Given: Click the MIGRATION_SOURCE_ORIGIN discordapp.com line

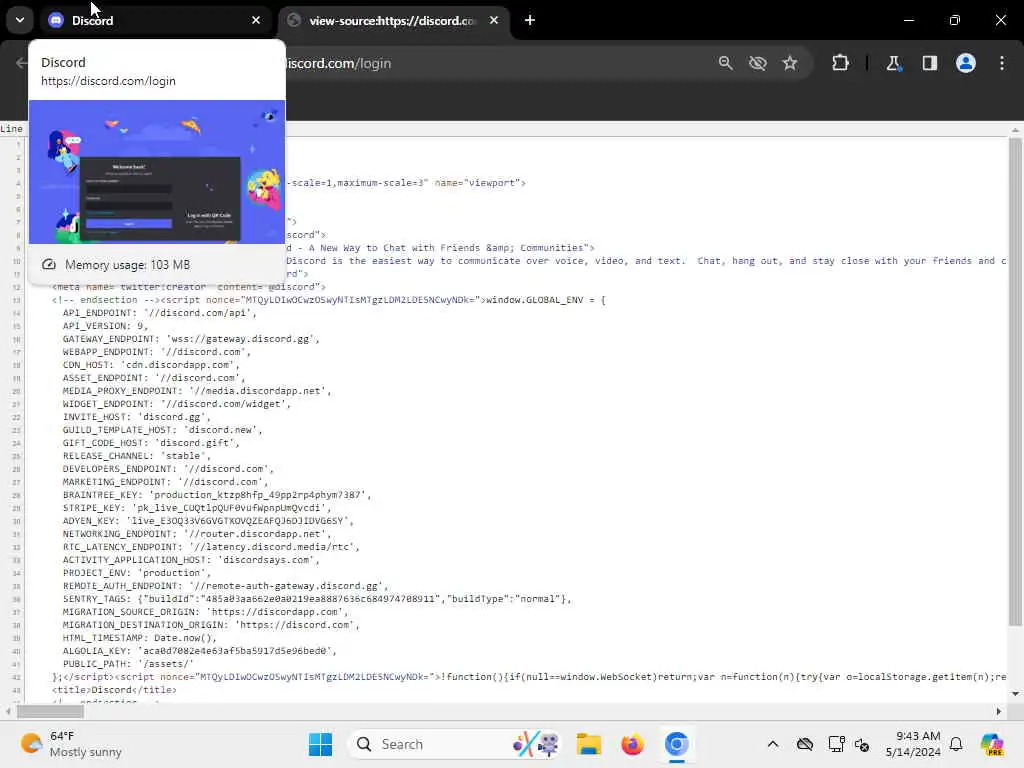Looking at the screenshot, I should click(206, 612).
